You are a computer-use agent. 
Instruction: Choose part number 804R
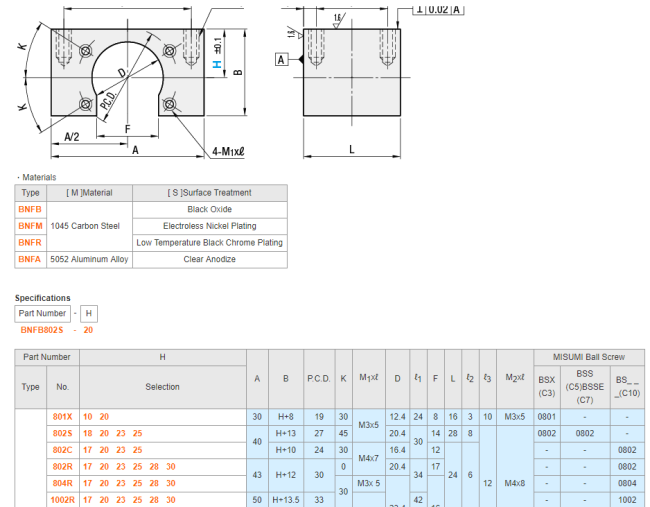click(62, 482)
